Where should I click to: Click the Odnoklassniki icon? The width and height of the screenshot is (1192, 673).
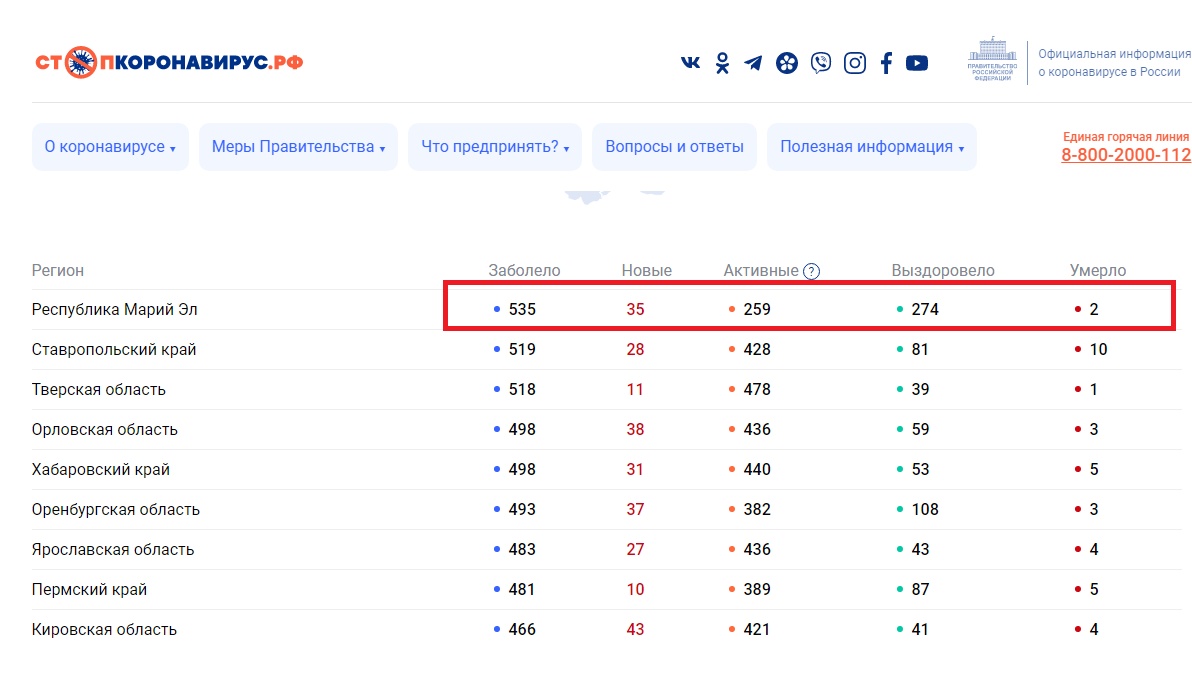[x=722, y=63]
